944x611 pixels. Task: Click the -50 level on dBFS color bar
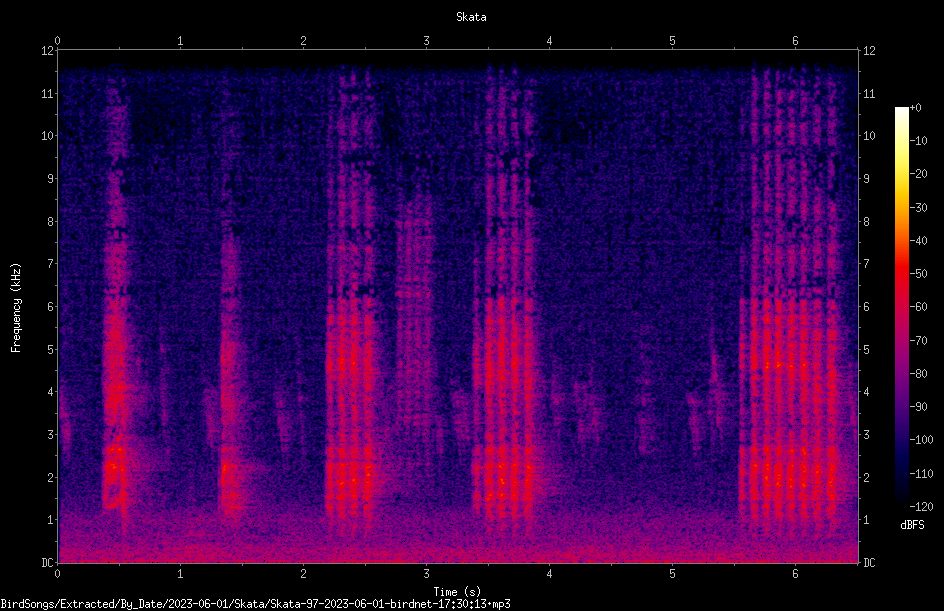919,273
